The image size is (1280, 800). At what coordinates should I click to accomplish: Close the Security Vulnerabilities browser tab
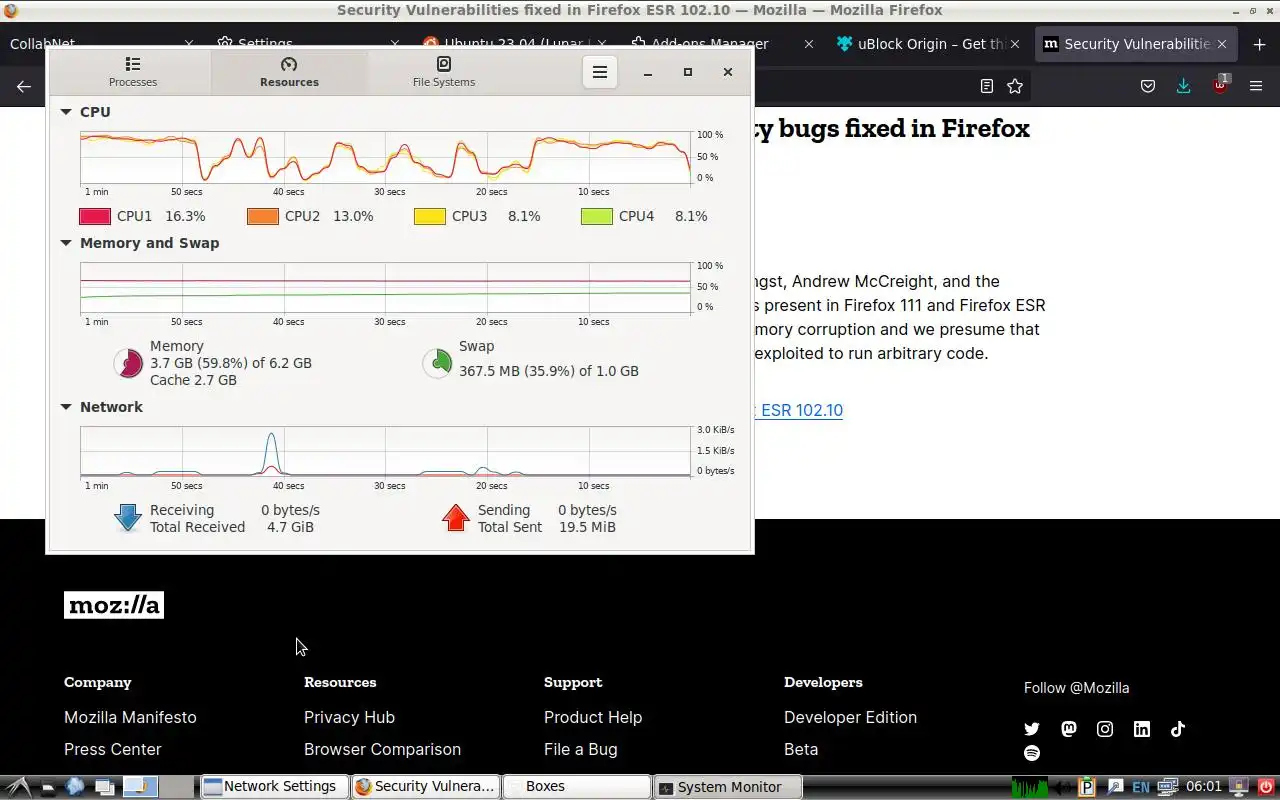click(1222, 44)
